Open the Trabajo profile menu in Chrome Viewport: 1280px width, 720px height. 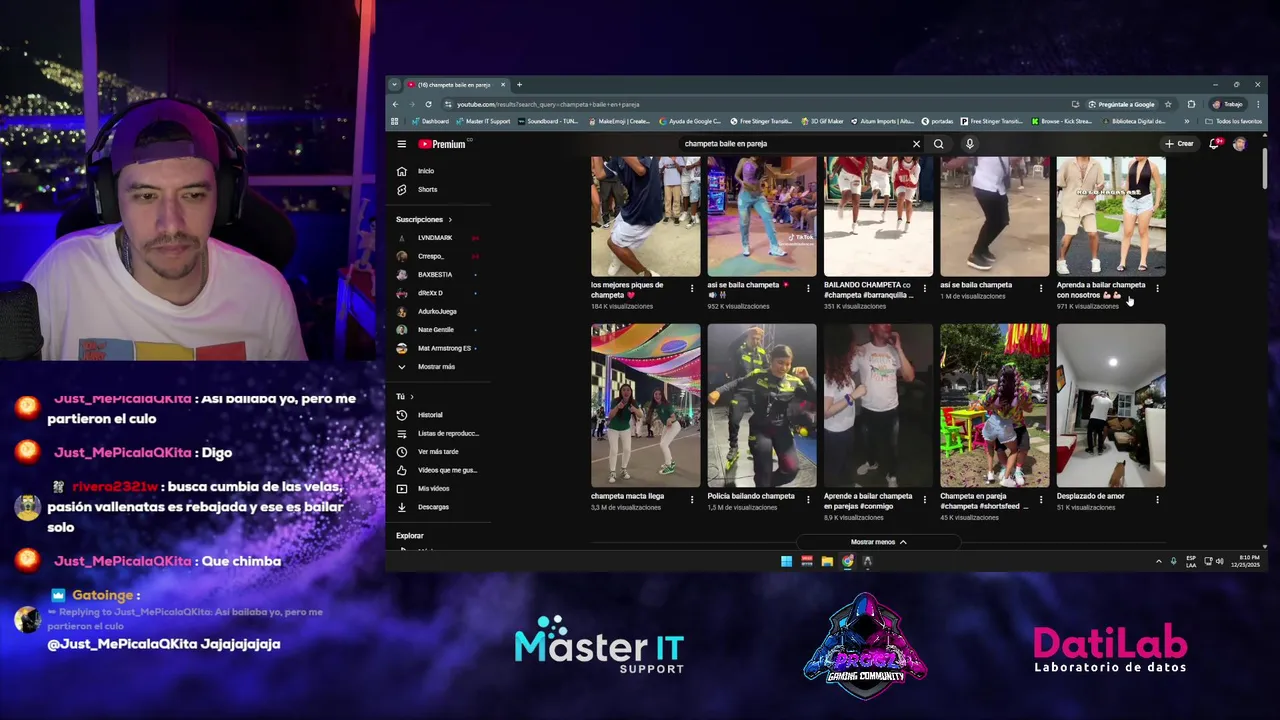[1228, 104]
